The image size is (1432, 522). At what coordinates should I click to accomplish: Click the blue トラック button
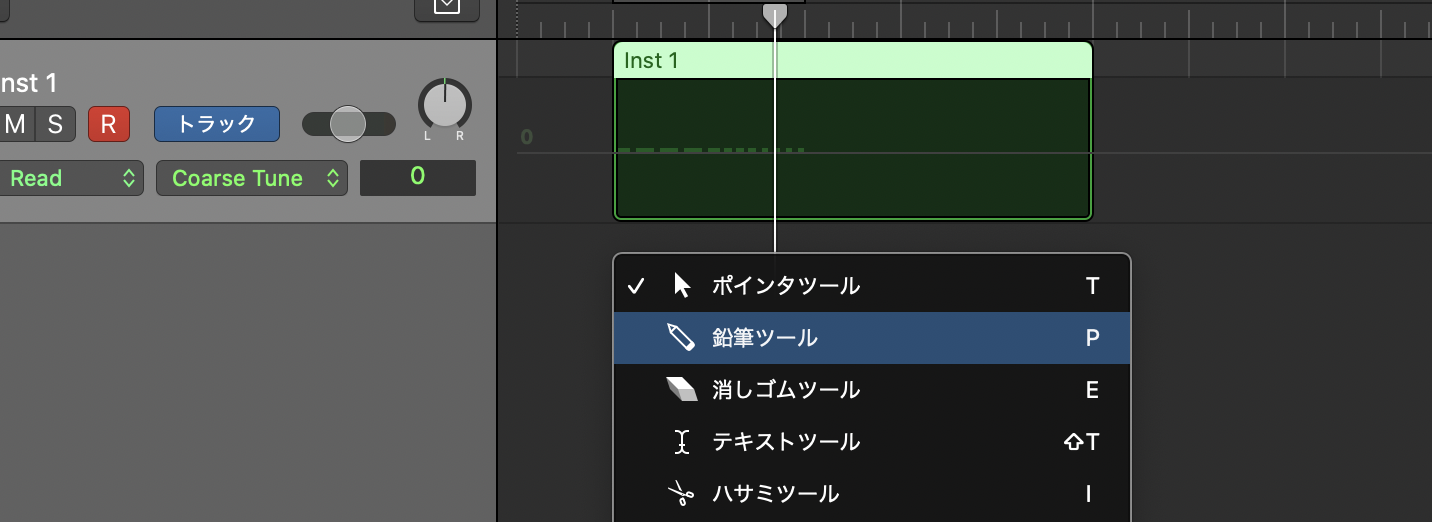click(216, 124)
